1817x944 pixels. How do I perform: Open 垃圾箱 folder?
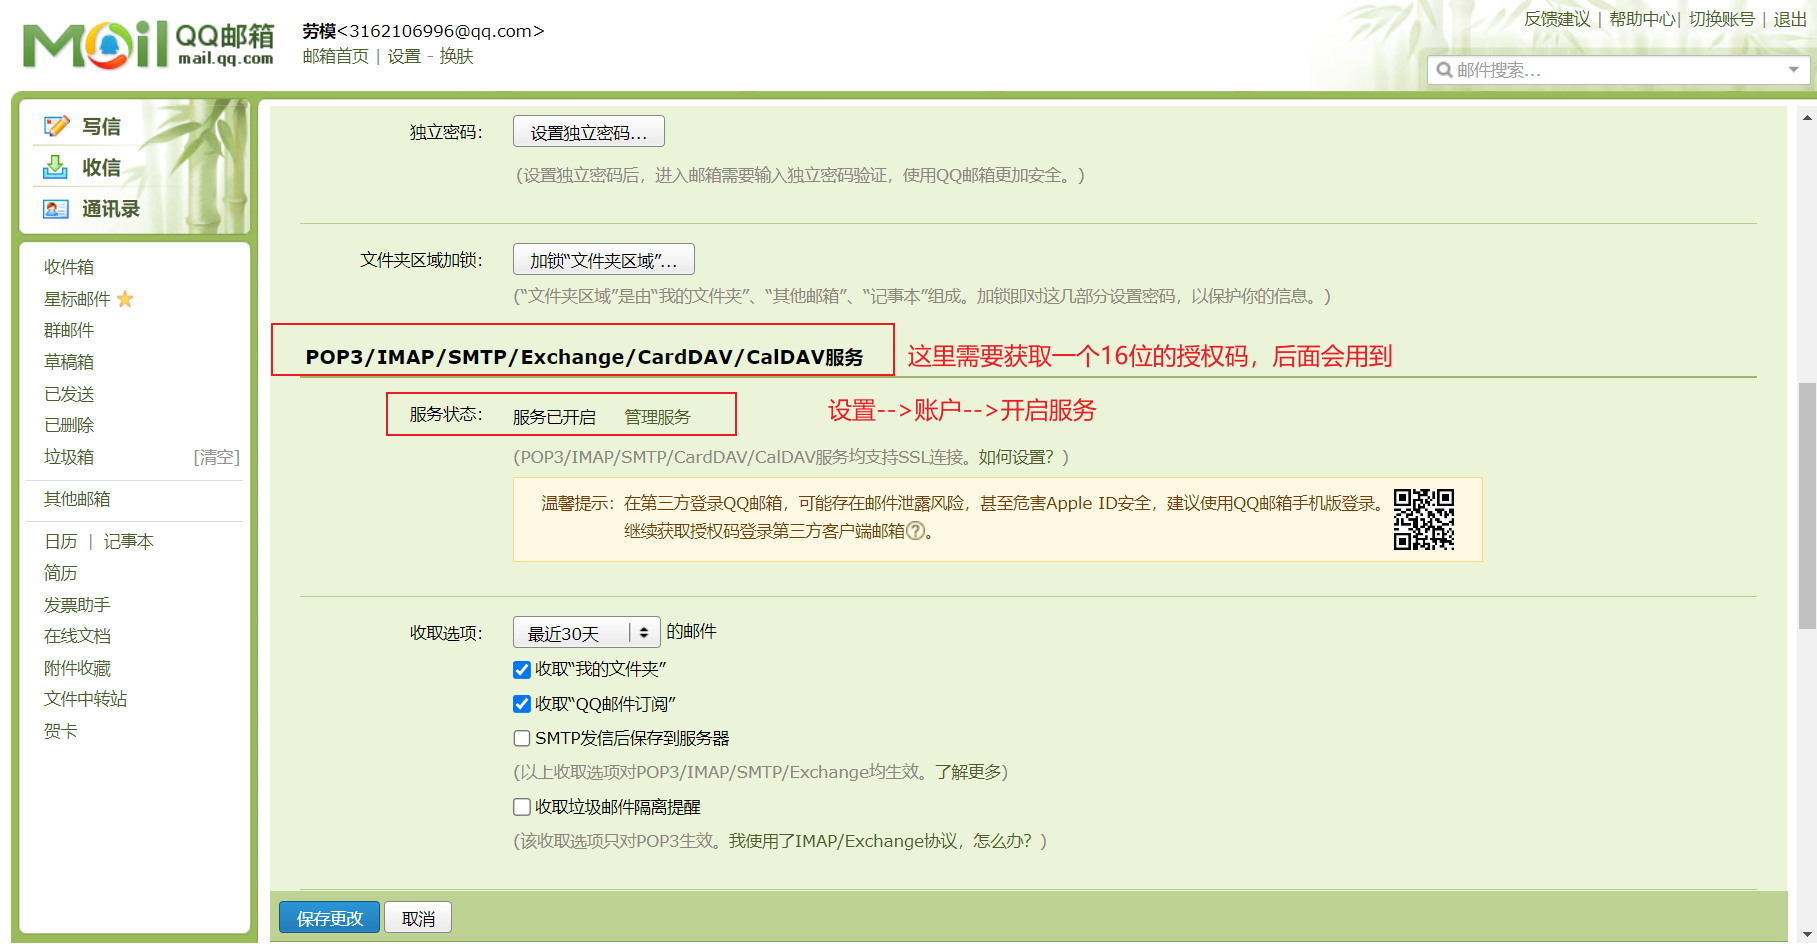(x=69, y=457)
